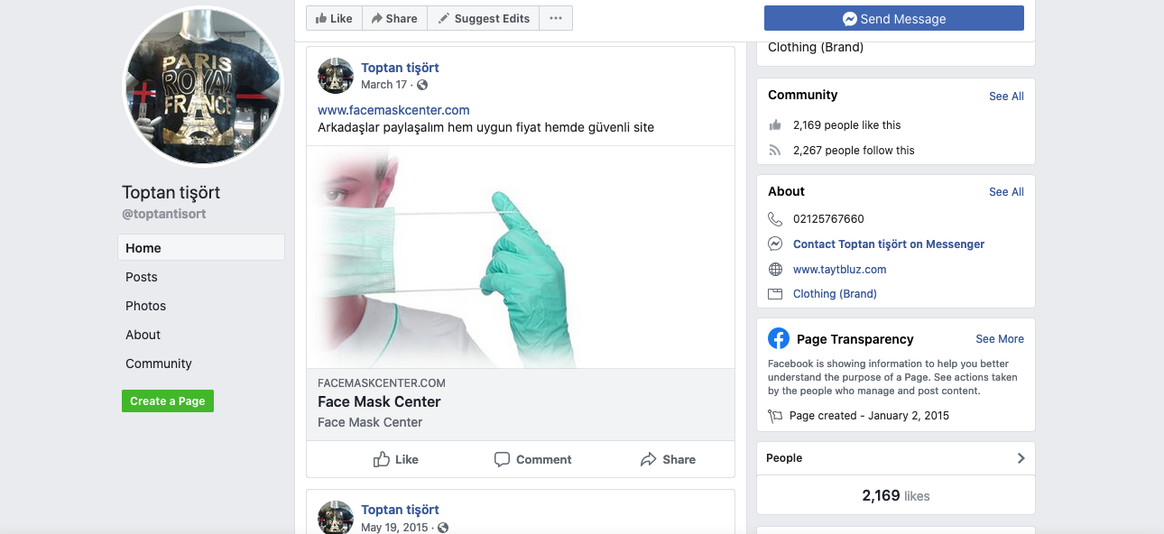Click Page created - January 2, 2015 text
The image size is (1164, 534).
869,416
